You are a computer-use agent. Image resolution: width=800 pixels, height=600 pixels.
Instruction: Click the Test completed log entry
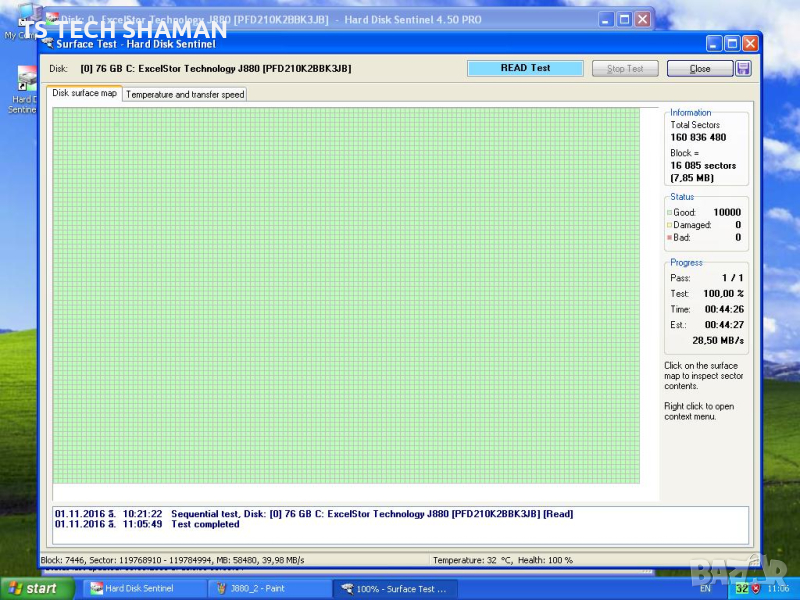pyautogui.click(x=205, y=524)
